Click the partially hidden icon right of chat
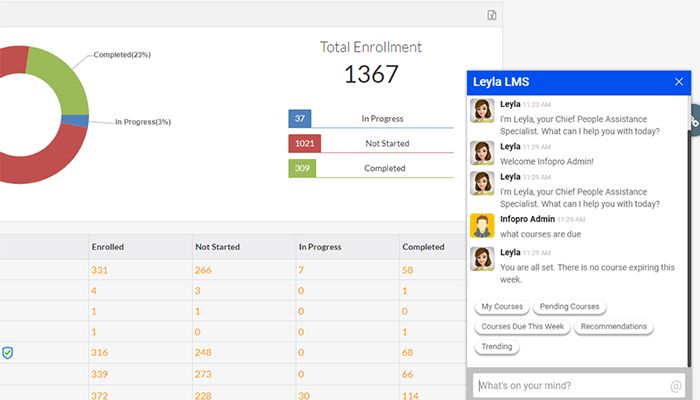This screenshot has height=400, width=700. [x=694, y=122]
